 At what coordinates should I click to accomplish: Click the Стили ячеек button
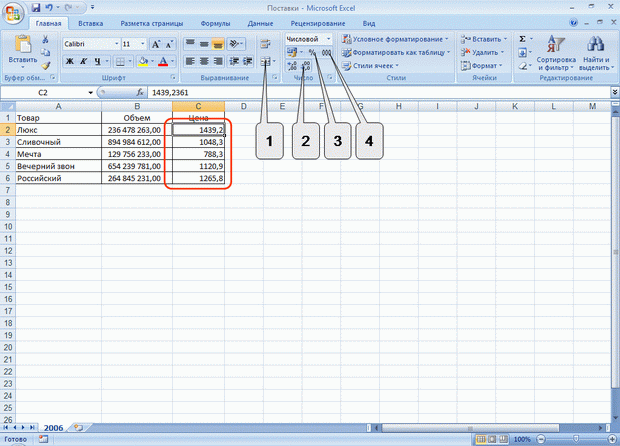point(372,65)
